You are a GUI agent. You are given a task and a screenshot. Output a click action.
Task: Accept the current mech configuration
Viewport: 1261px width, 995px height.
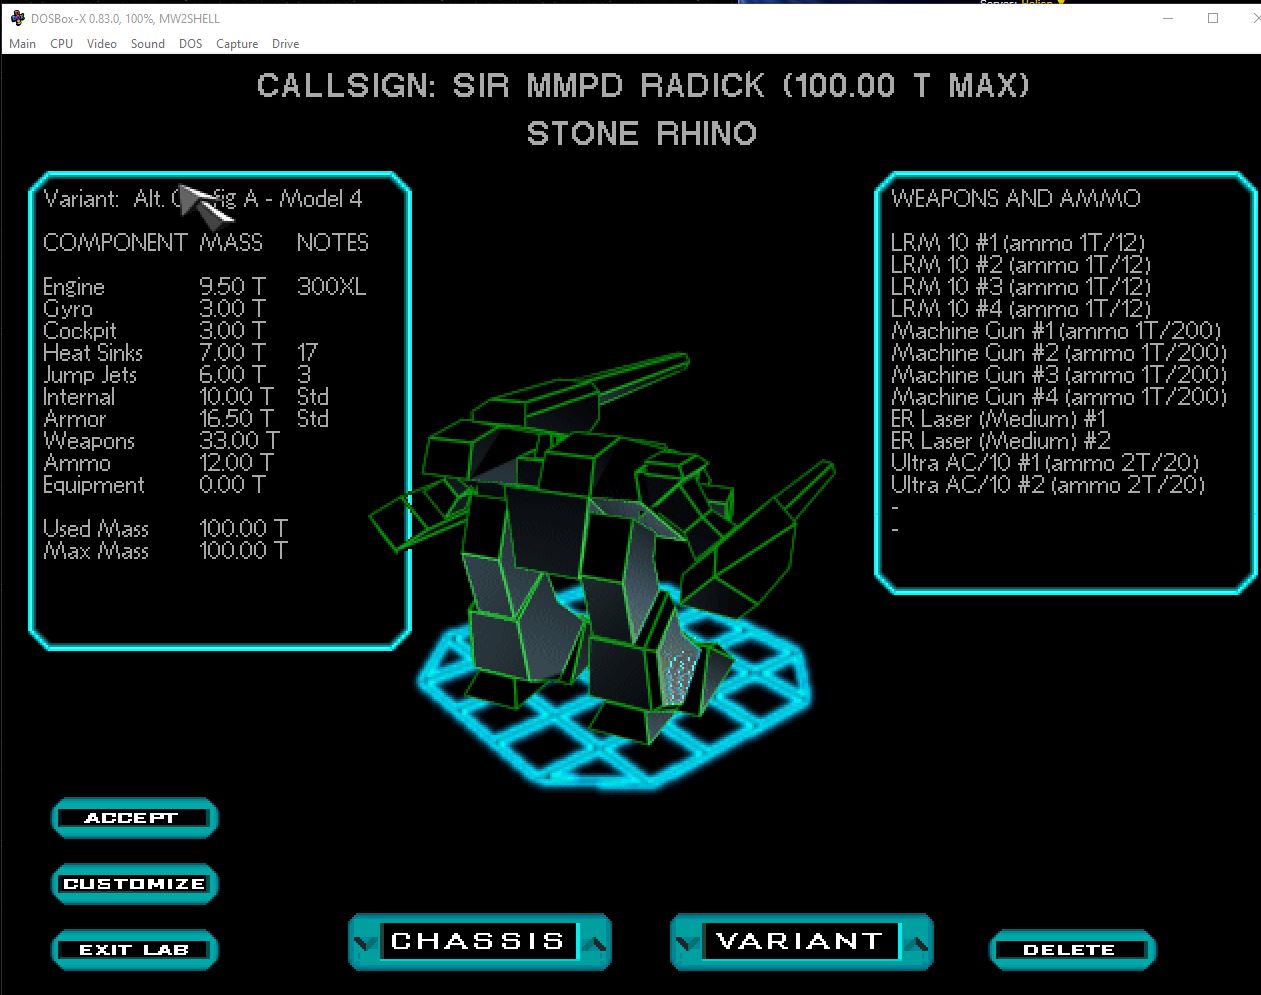tap(133, 818)
